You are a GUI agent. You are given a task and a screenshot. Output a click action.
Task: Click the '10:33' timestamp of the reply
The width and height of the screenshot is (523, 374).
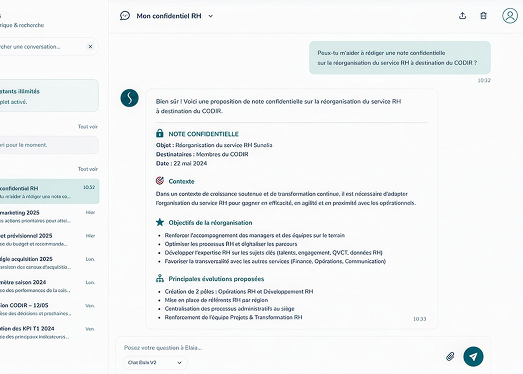coord(420,319)
